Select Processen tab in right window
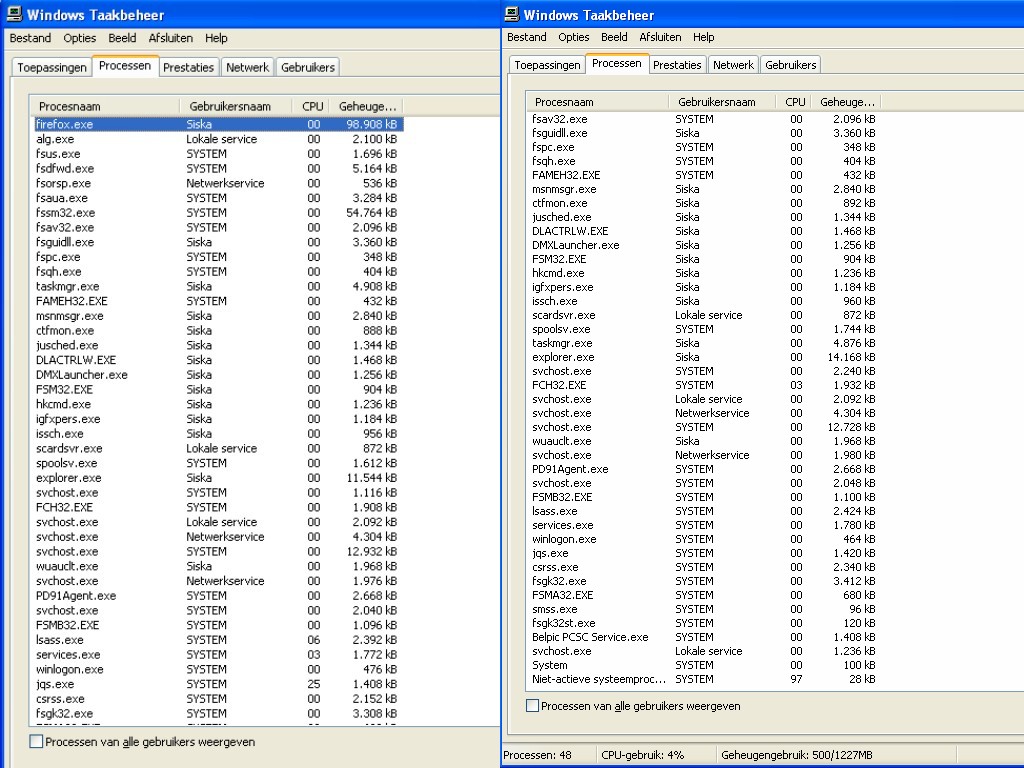 click(616, 63)
